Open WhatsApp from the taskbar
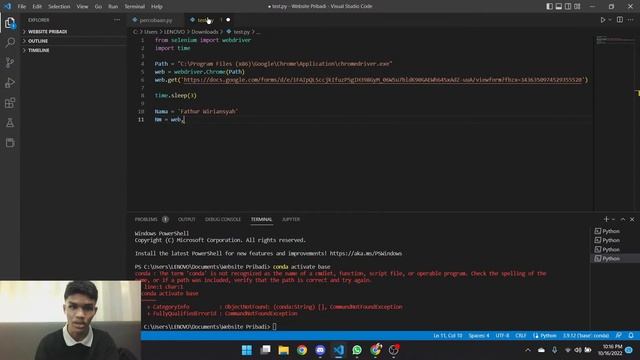640x360 pixels. point(357,350)
